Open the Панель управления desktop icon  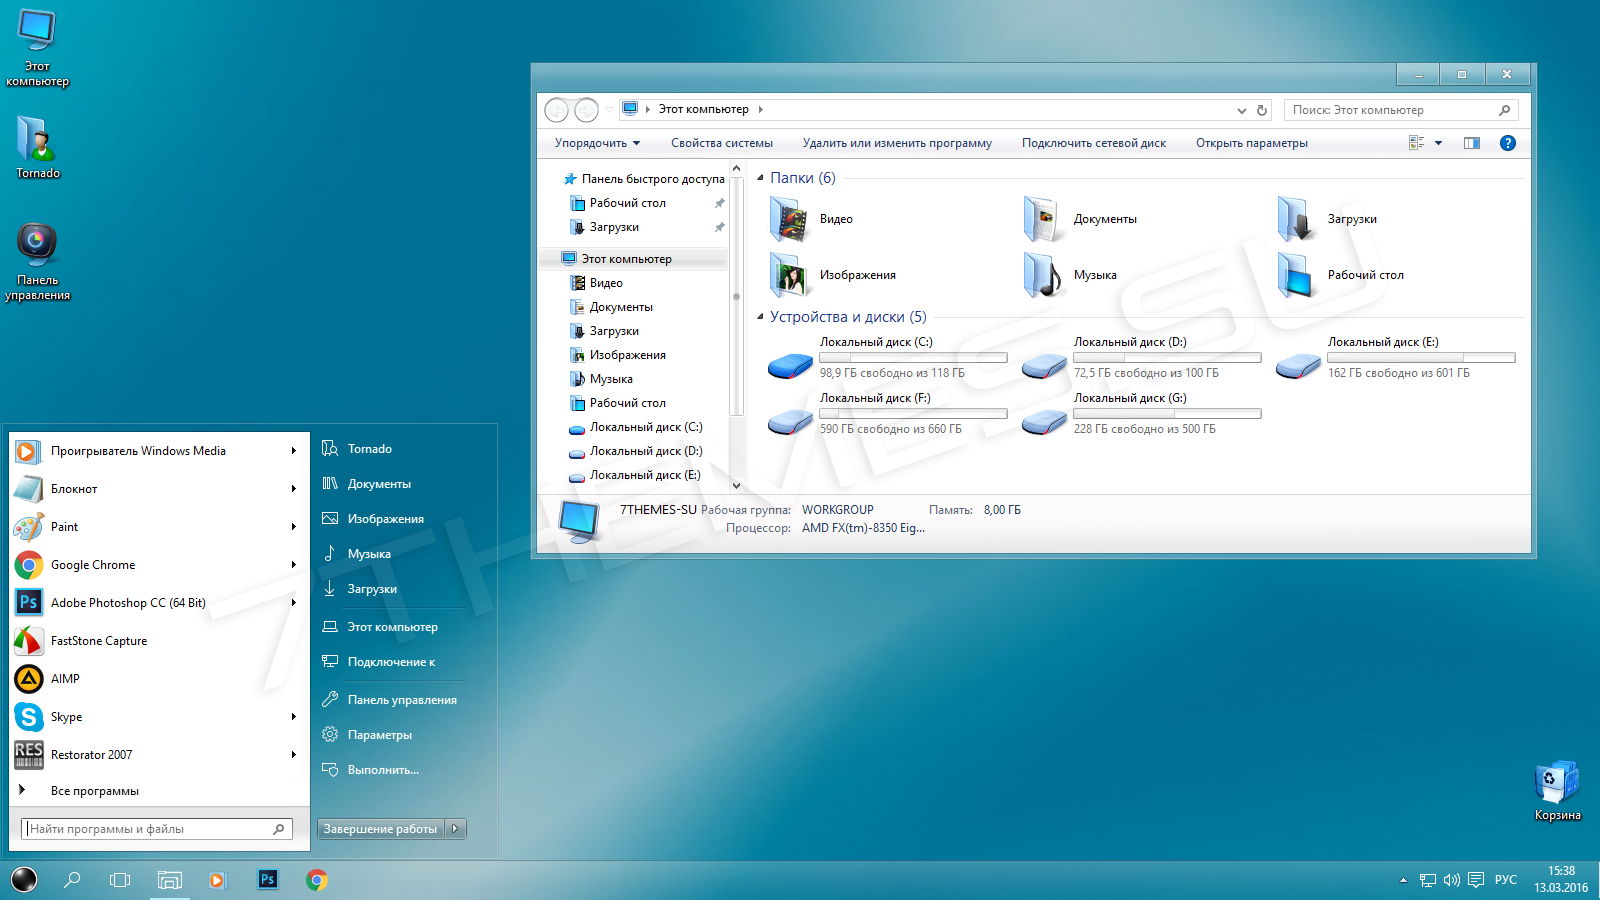tap(38, 261)
